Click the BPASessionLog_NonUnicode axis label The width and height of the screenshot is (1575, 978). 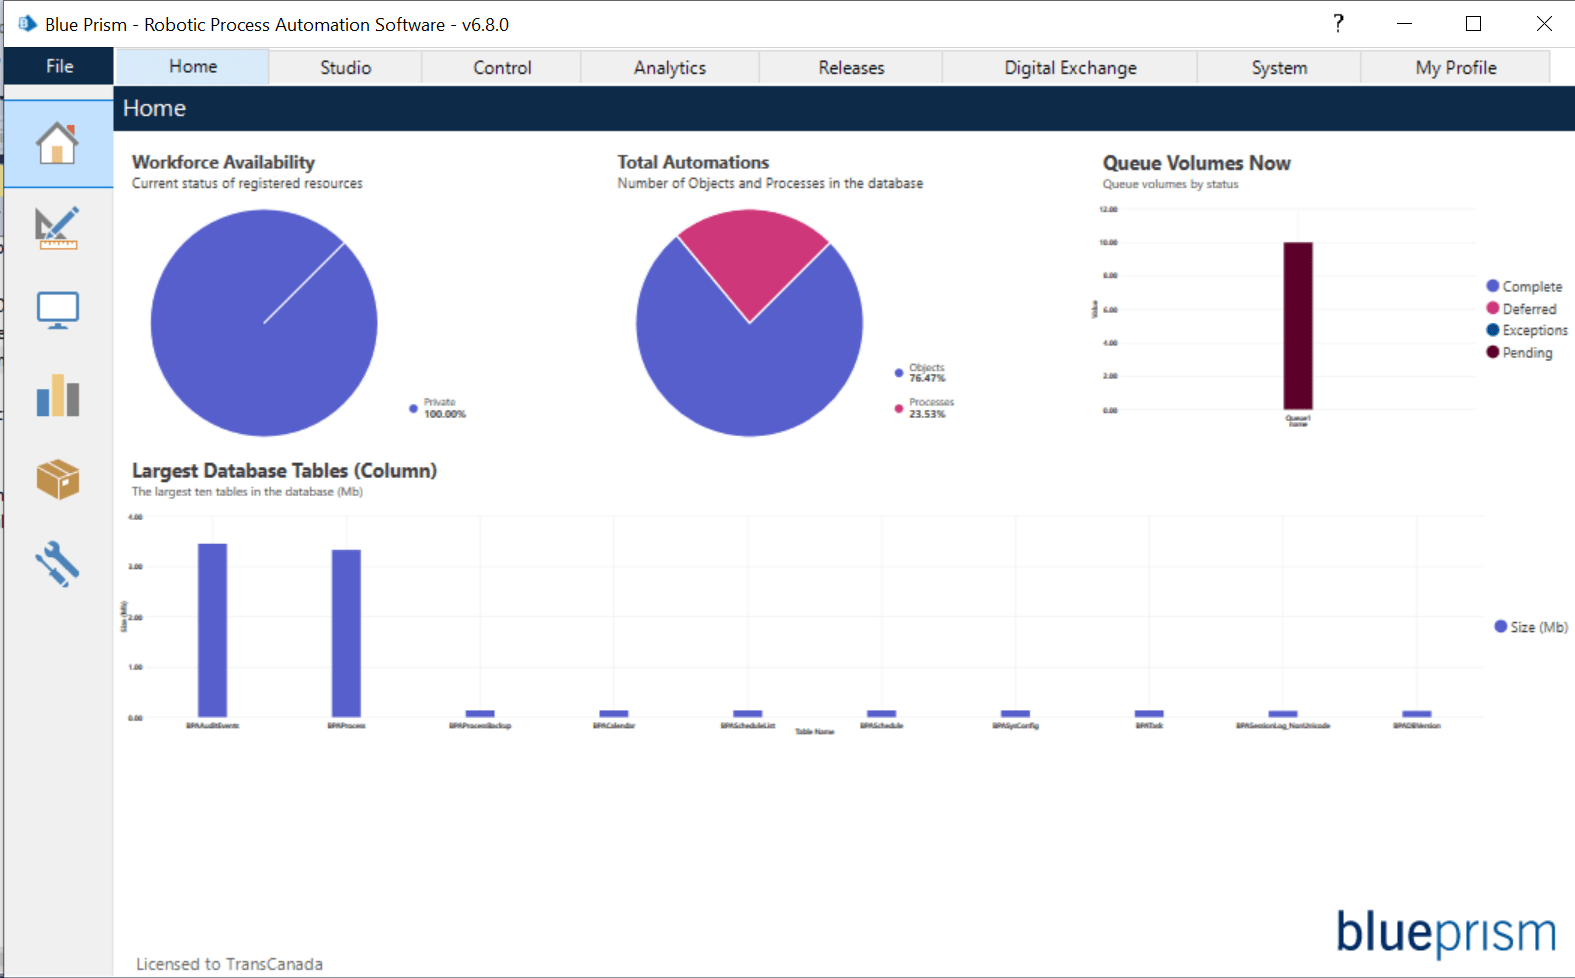(x=1283, y=725)
